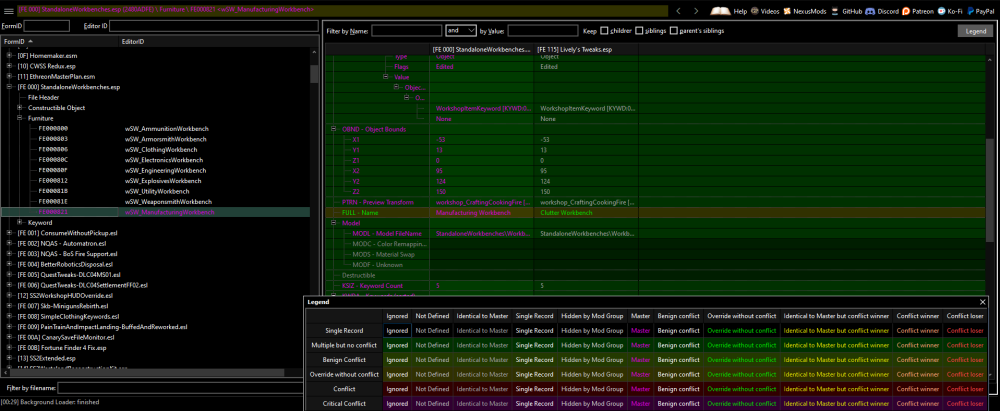Open the PayPal link
This screenshot has width=1000, height=411.
tap(980, 11)
